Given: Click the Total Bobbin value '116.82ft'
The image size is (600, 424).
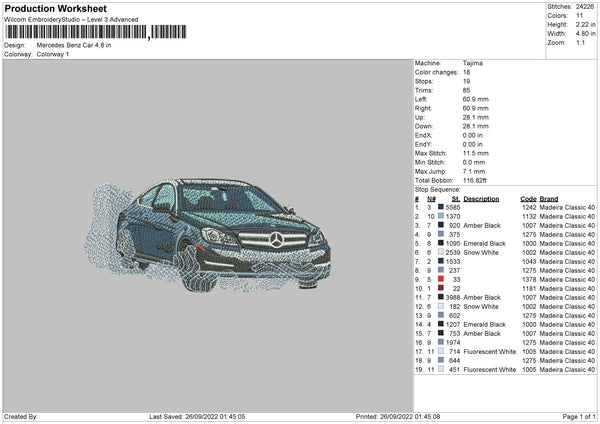Looking at the screenshot, I should pyautogui.click(x=474, y=180).
